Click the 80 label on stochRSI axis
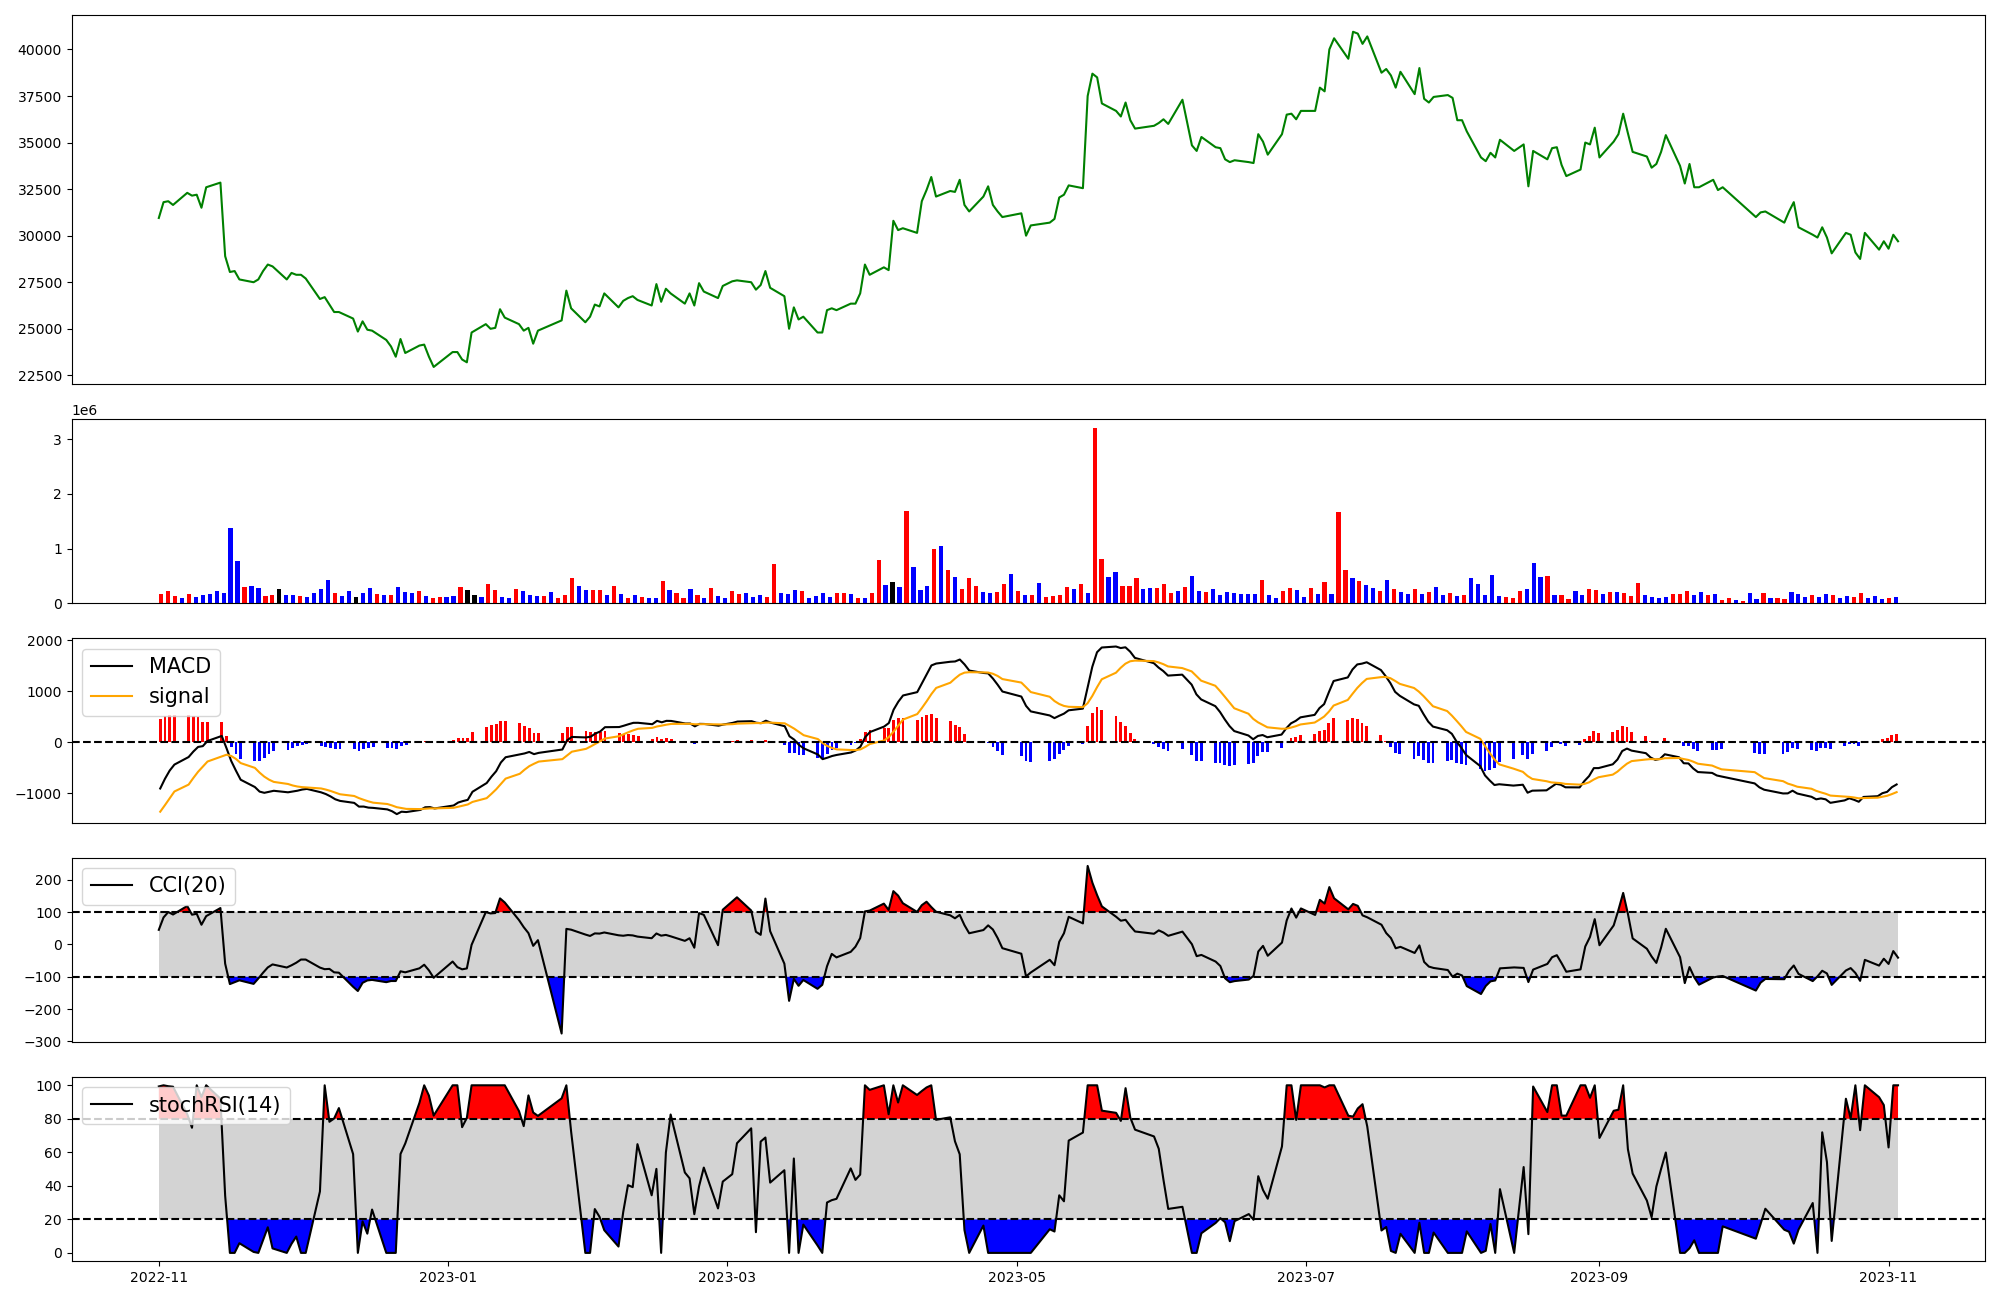 click(x=54, y=1119)
